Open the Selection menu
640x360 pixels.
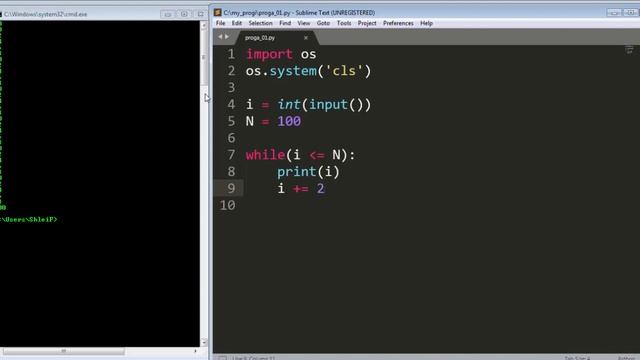coord(260,23)
